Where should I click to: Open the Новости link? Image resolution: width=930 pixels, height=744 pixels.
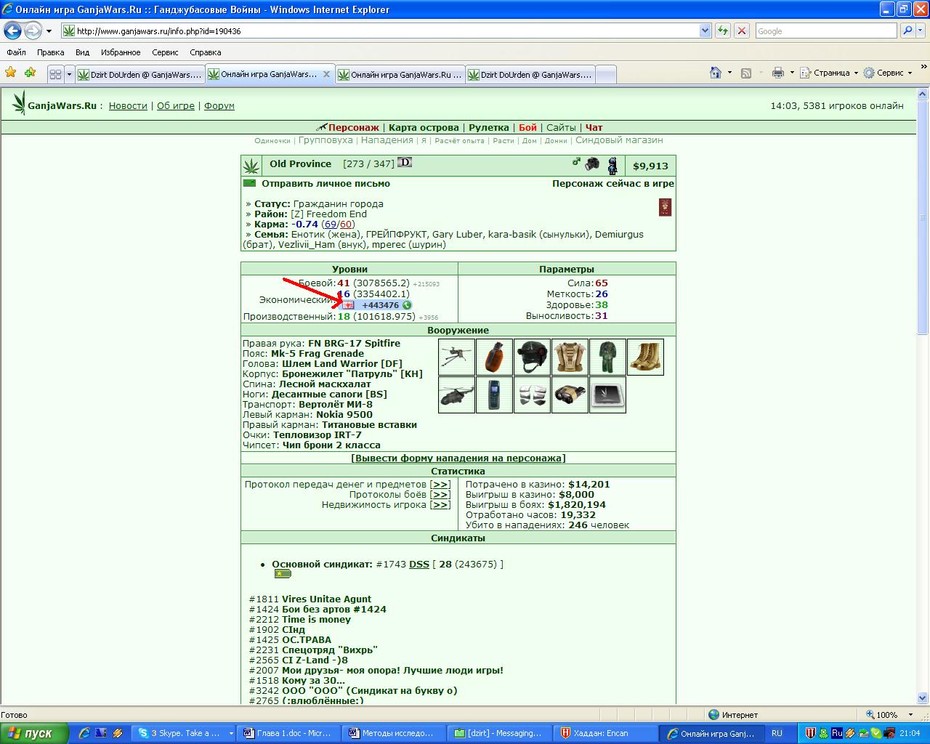coord(128,106)
